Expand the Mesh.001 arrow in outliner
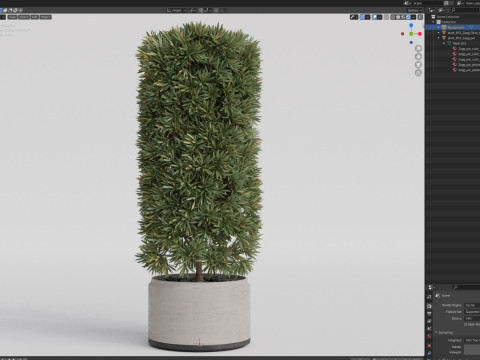Viewport: 480px width, 360px height. pos(444,43)
